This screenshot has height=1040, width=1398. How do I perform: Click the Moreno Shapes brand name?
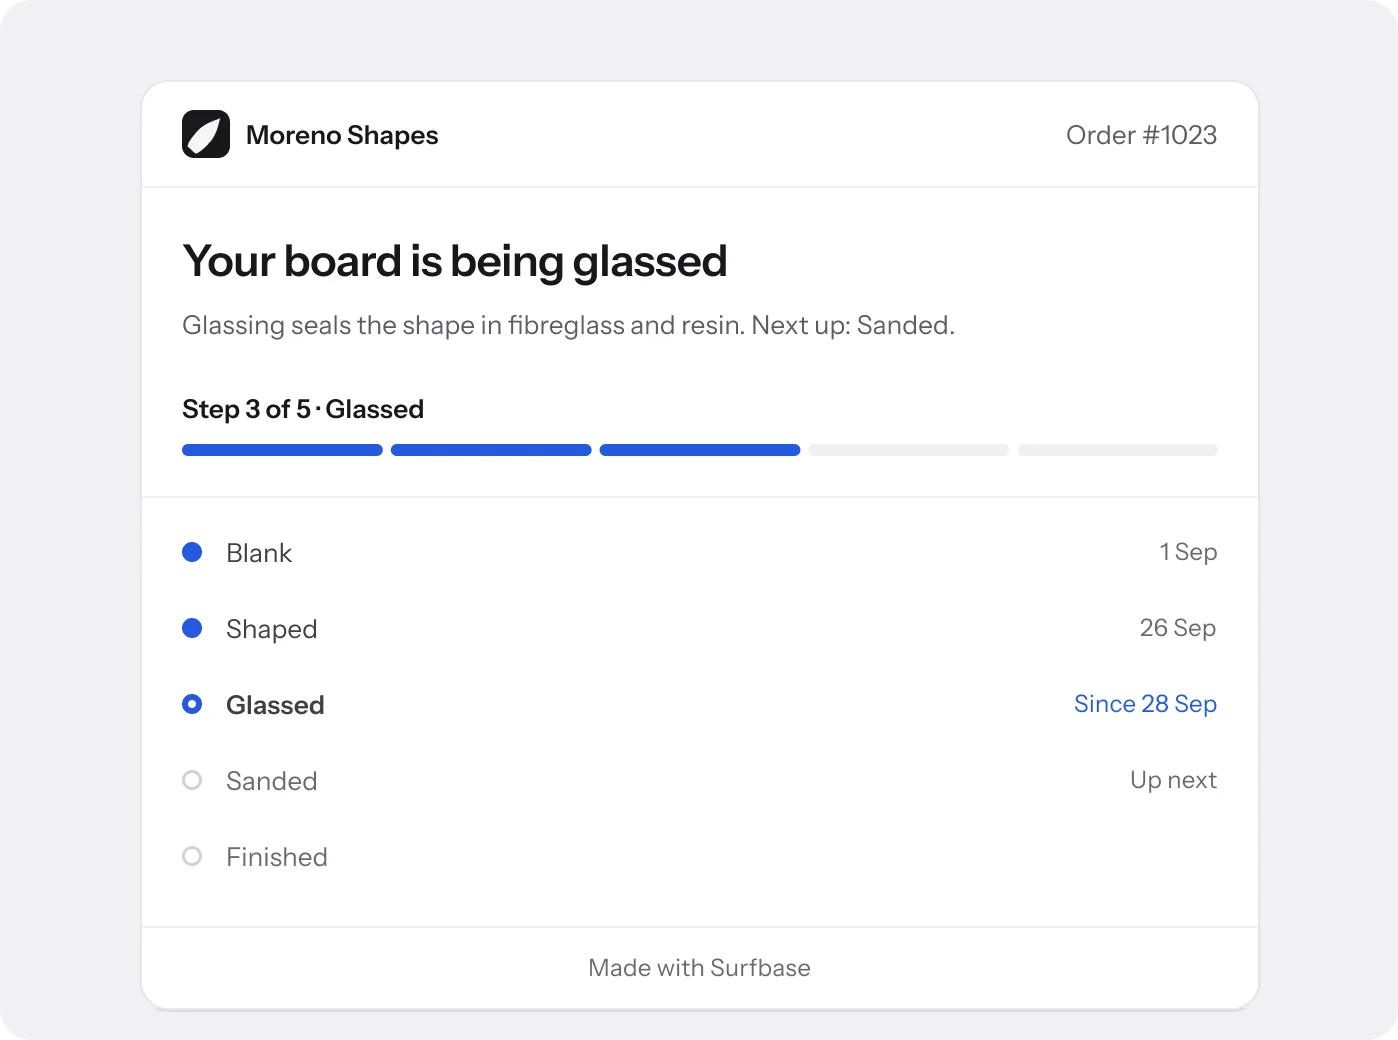click(342, 135)
